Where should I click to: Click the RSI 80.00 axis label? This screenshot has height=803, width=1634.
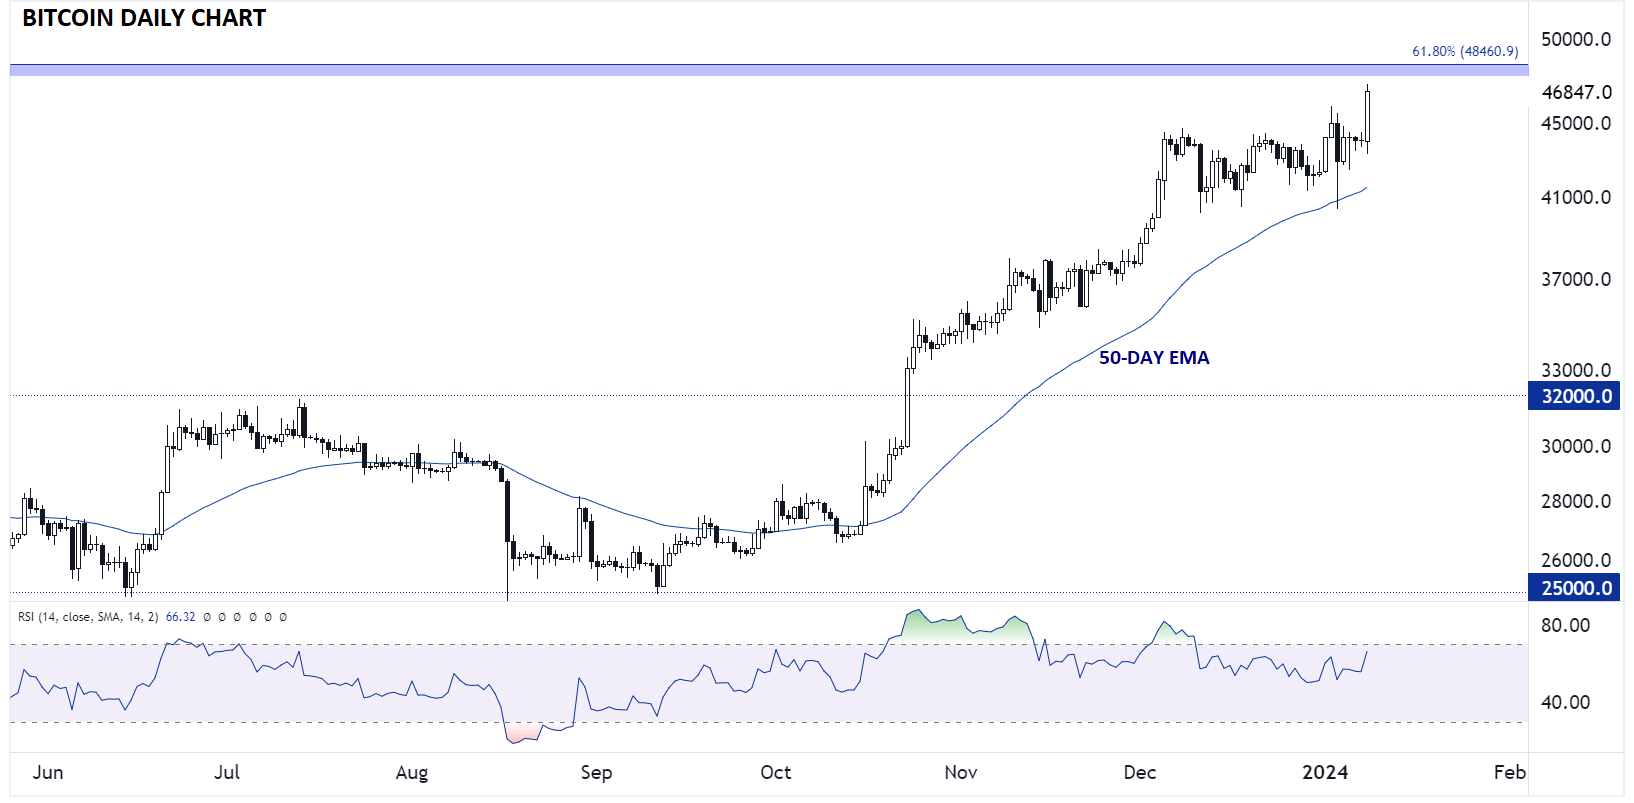pyautogui.click(x=1565, y=625)
